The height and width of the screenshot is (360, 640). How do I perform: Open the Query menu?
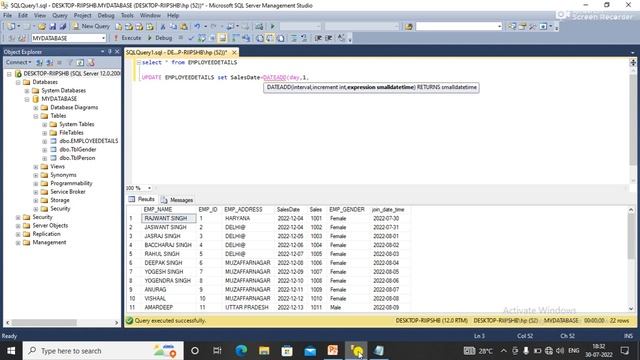coord(60,16)
